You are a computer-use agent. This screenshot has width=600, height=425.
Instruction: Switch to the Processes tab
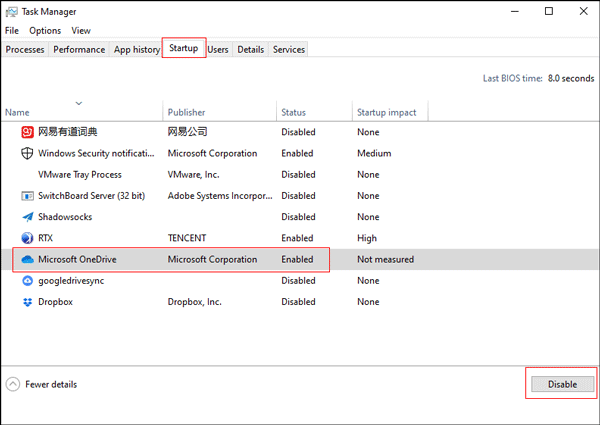tap(25, 49)
